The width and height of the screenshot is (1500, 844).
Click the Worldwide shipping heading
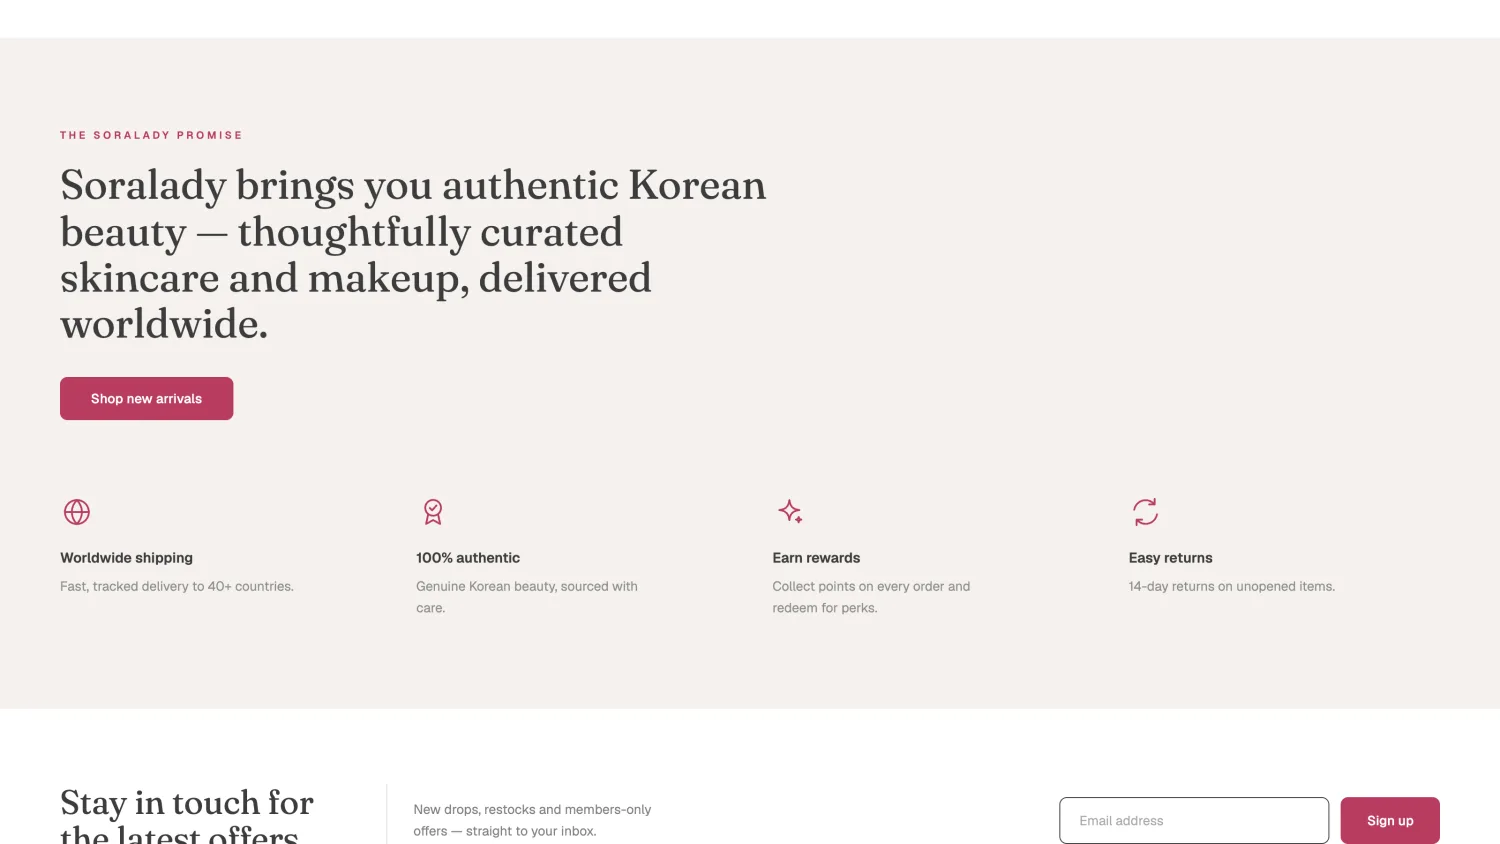126,558
